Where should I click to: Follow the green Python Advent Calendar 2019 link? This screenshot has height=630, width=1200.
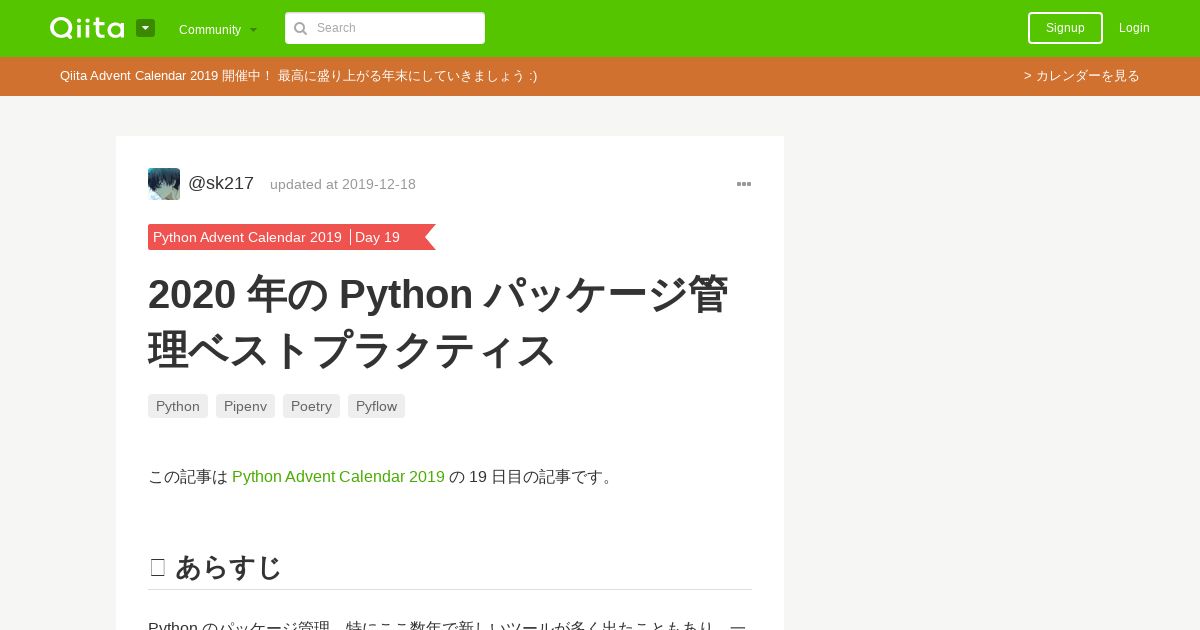pyautogui.click(x=338, y=477)
